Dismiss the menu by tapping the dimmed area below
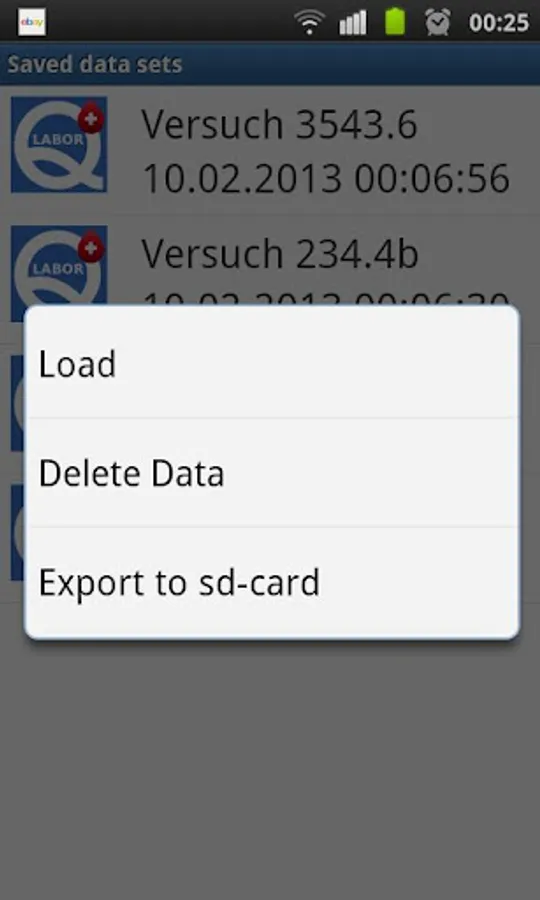The width and height of the screenshot is (540, 900). click(270, 769)
